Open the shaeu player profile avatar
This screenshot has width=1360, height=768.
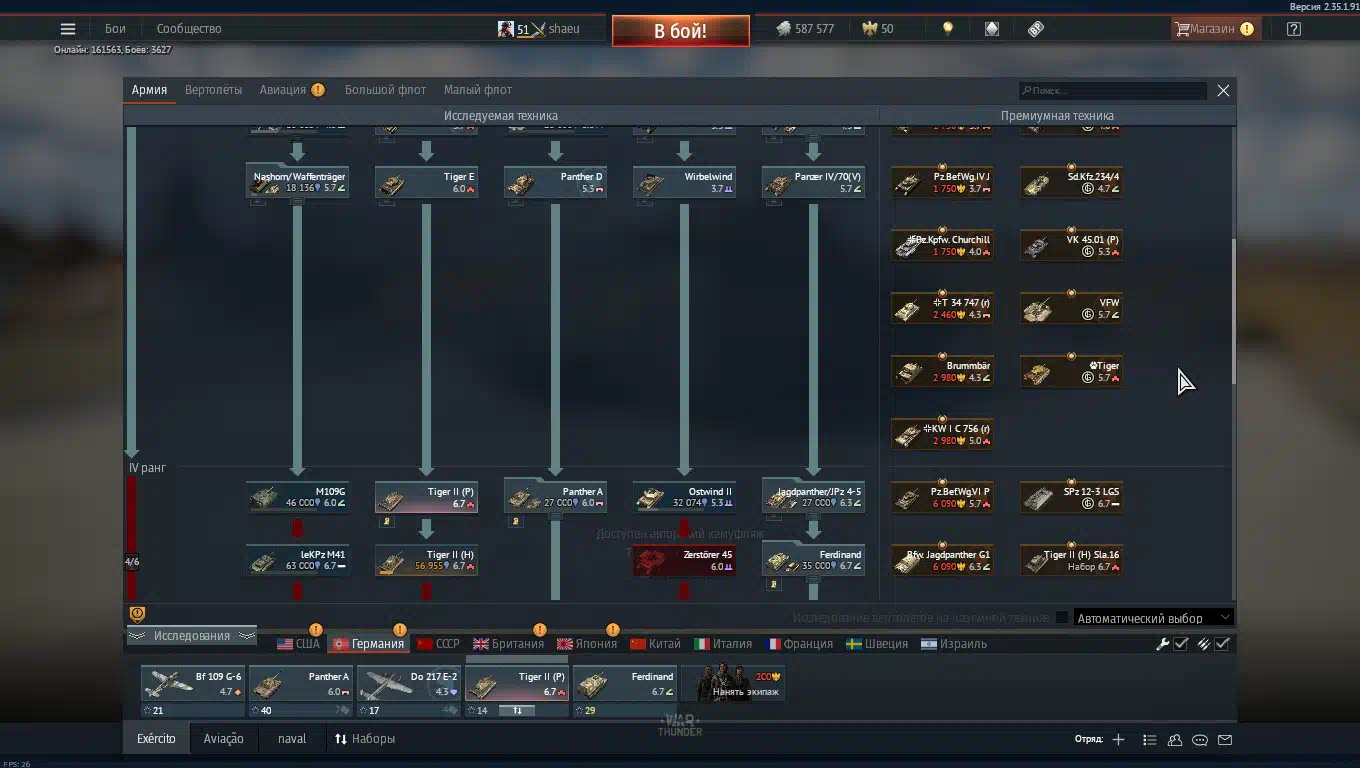pos(506,29)
